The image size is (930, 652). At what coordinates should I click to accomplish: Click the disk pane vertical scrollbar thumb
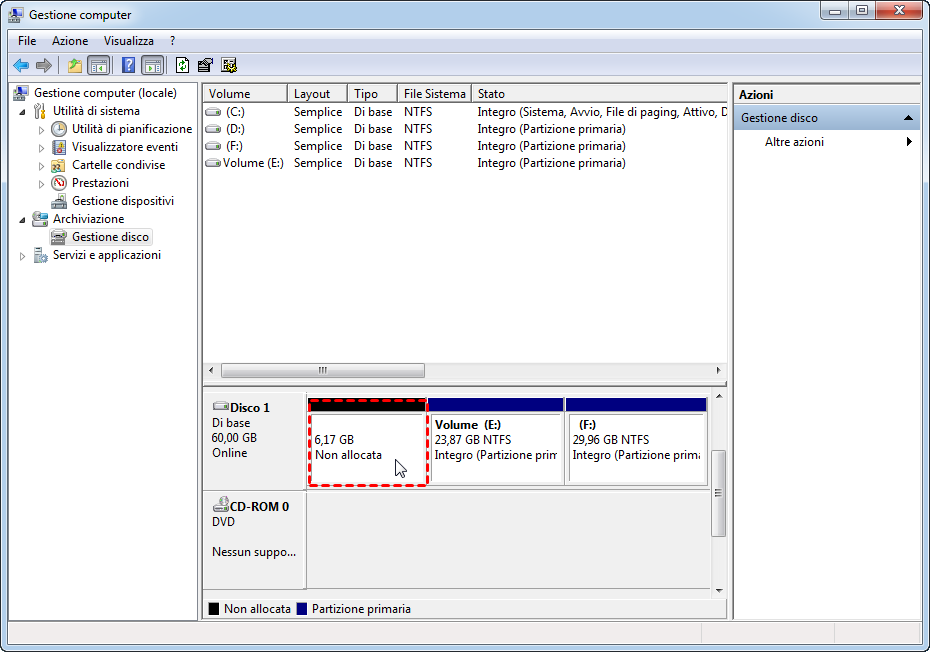(718, 493)
